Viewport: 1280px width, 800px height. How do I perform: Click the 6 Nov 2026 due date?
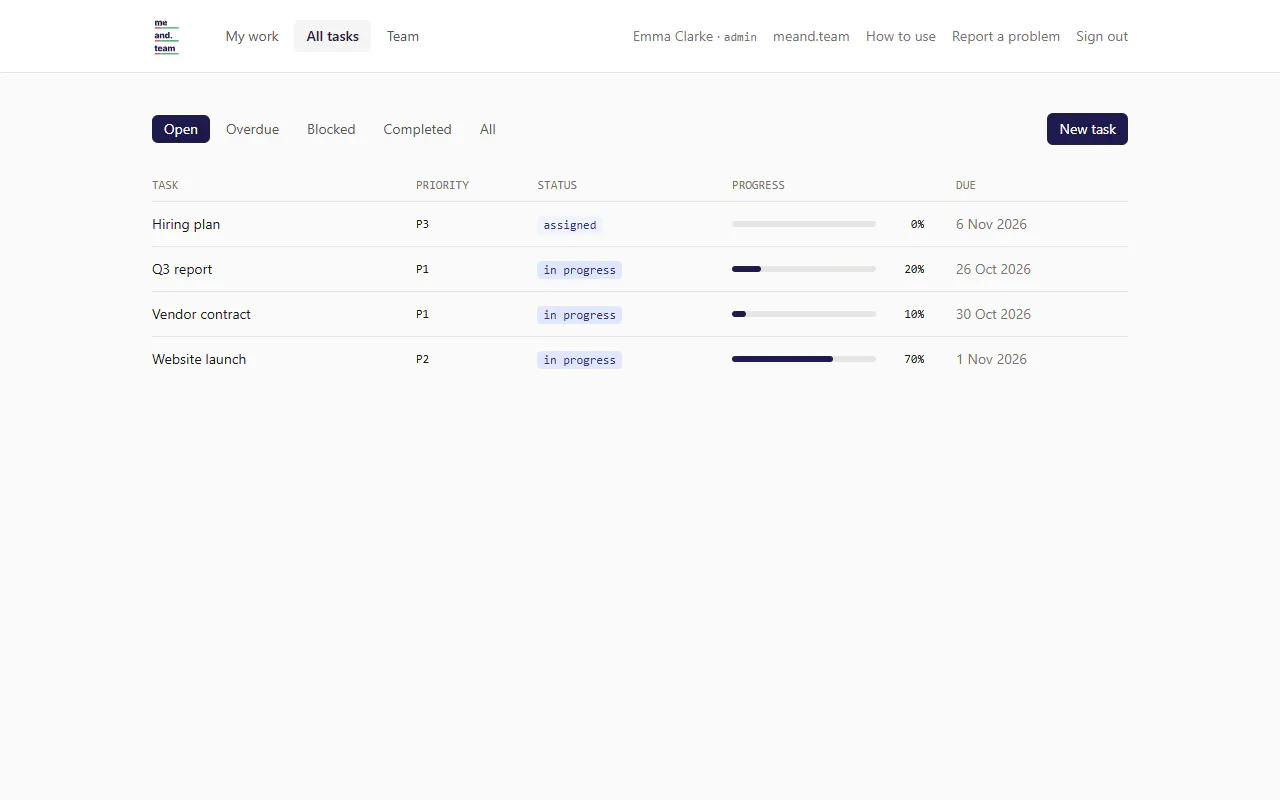pos(991,224)
